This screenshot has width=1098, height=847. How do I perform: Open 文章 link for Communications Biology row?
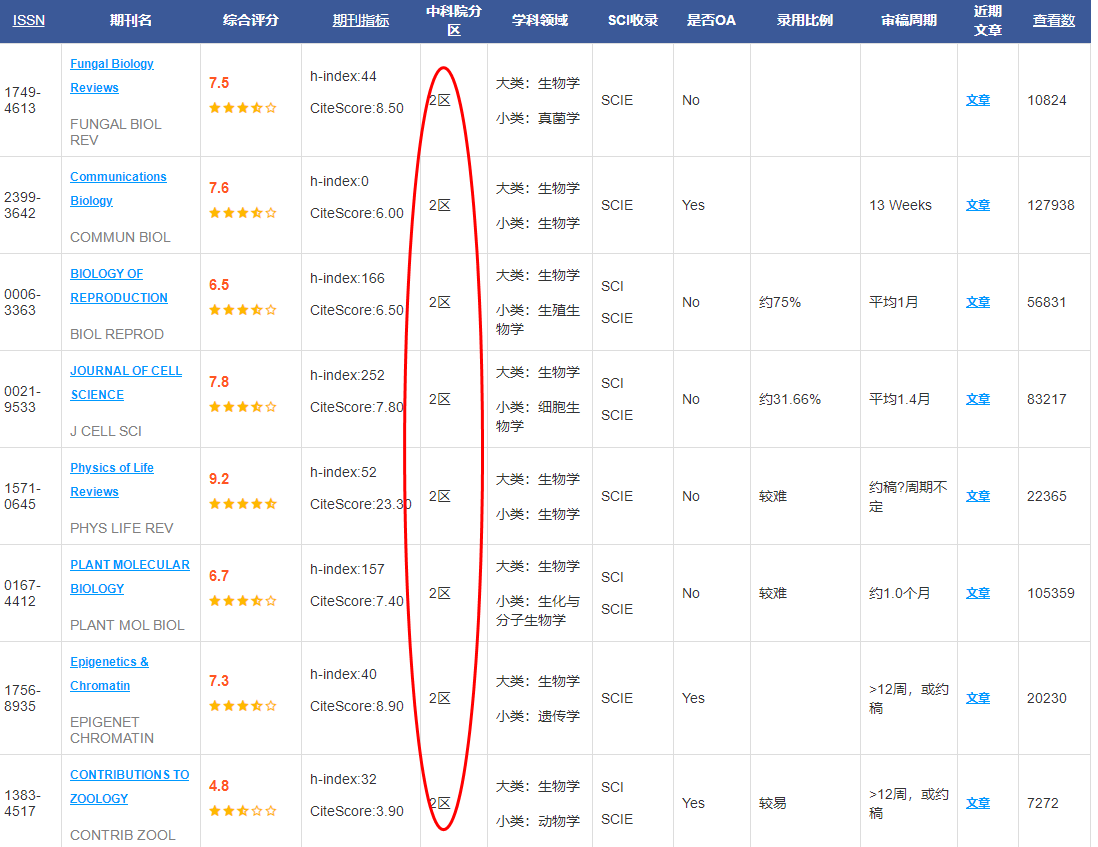click(977, 205)
